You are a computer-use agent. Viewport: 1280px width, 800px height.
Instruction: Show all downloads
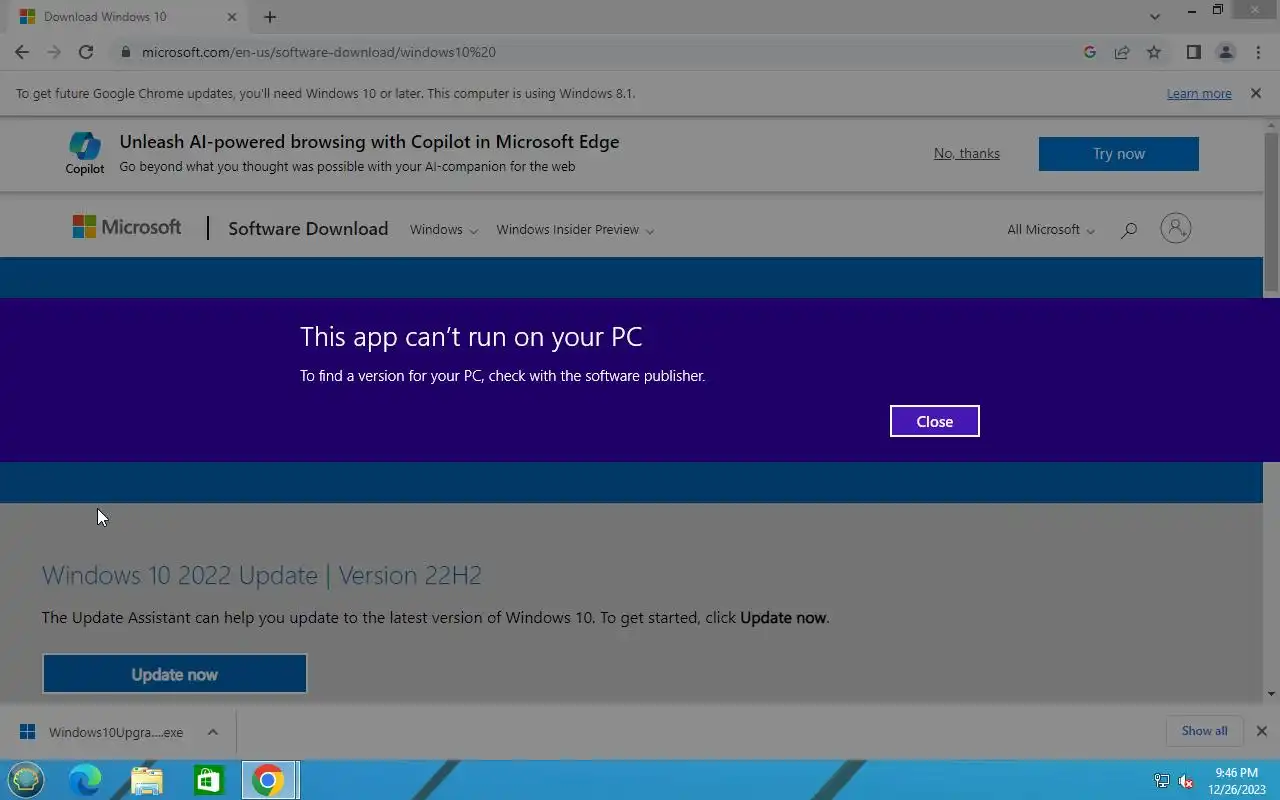[1204, 731]
